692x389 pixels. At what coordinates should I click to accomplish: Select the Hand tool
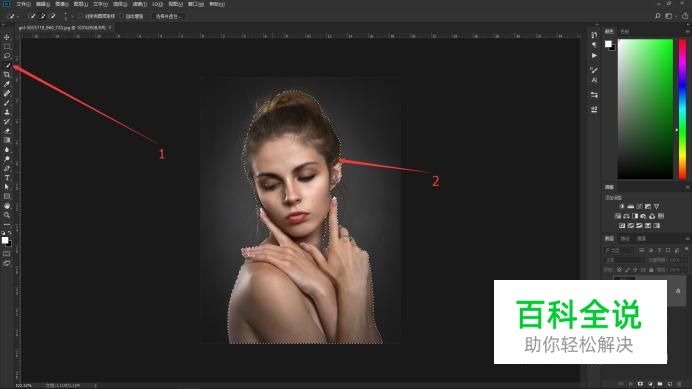pyautogui.click(x=7, y=206)
